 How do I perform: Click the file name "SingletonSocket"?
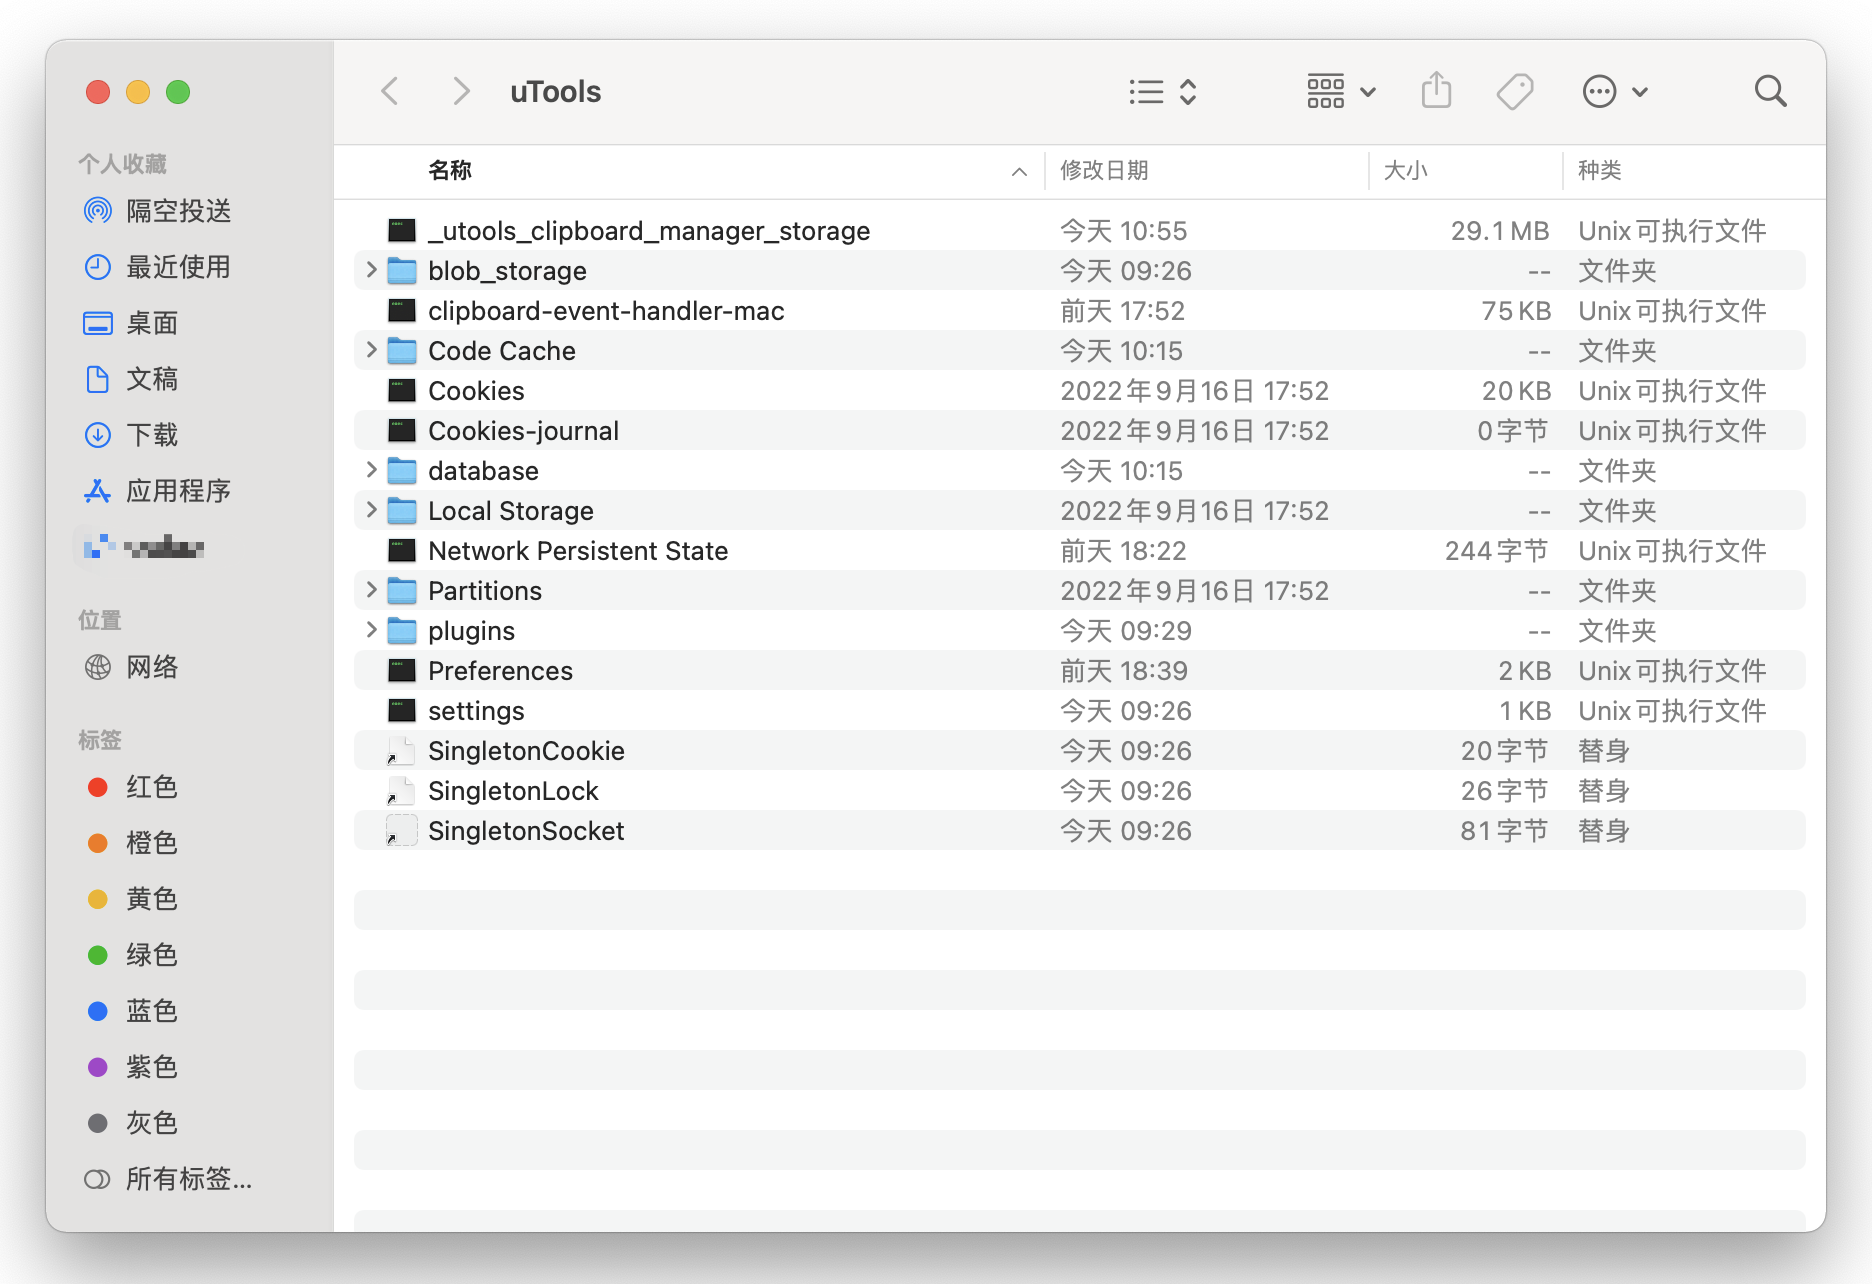526,831
